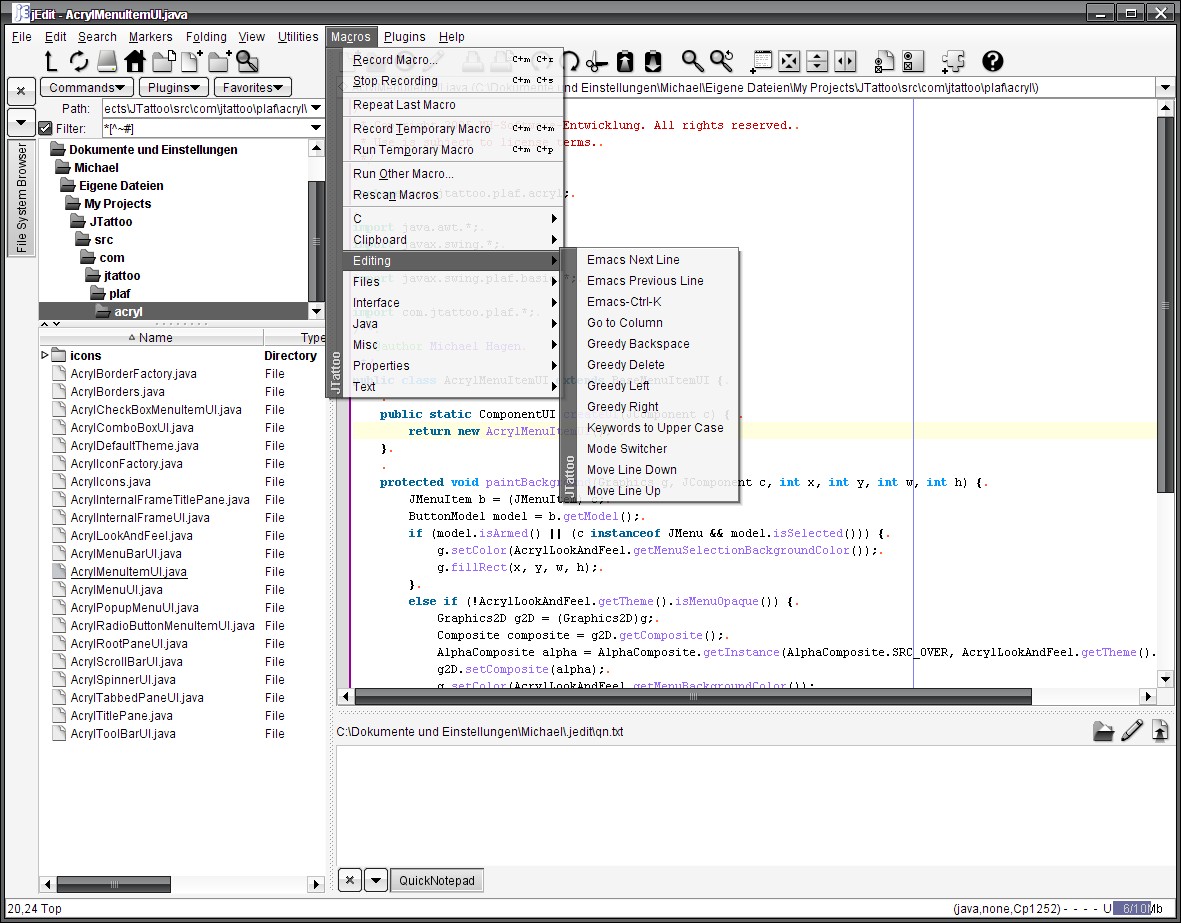Click the Copy clipboard icon with up arrow
This screenshot has width=1181, height=923.
(625, 61)
